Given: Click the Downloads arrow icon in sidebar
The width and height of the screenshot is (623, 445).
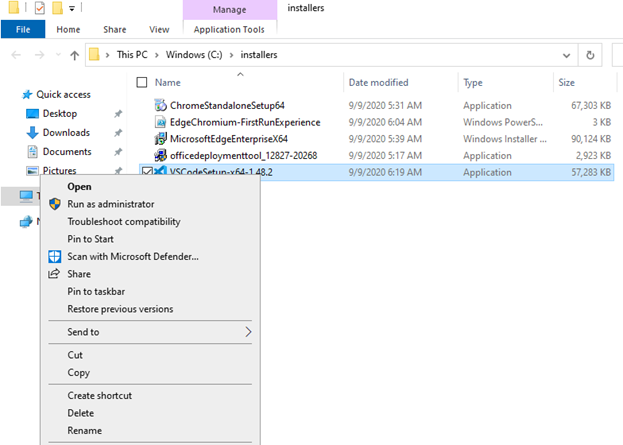Looking at the screenshot, I should point(32,132).
